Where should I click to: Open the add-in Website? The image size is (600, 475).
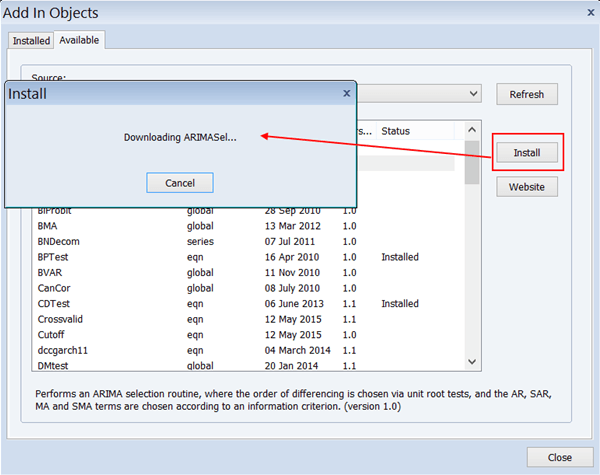click(527, 187)
